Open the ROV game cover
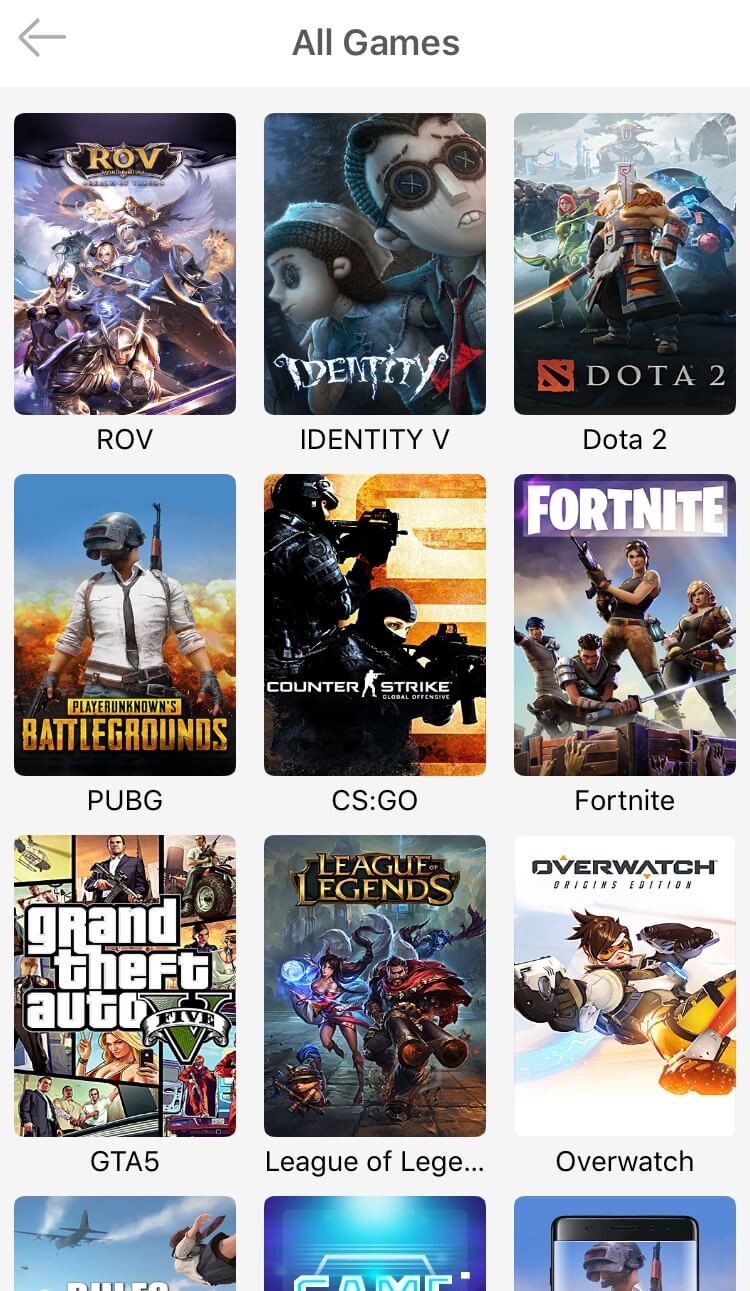 point(125,264)
